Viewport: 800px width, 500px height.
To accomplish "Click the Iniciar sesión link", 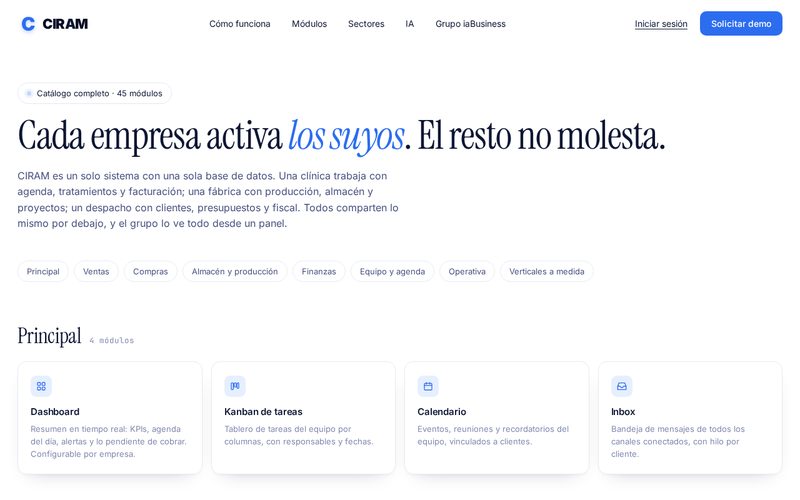I will pos(661,24).
